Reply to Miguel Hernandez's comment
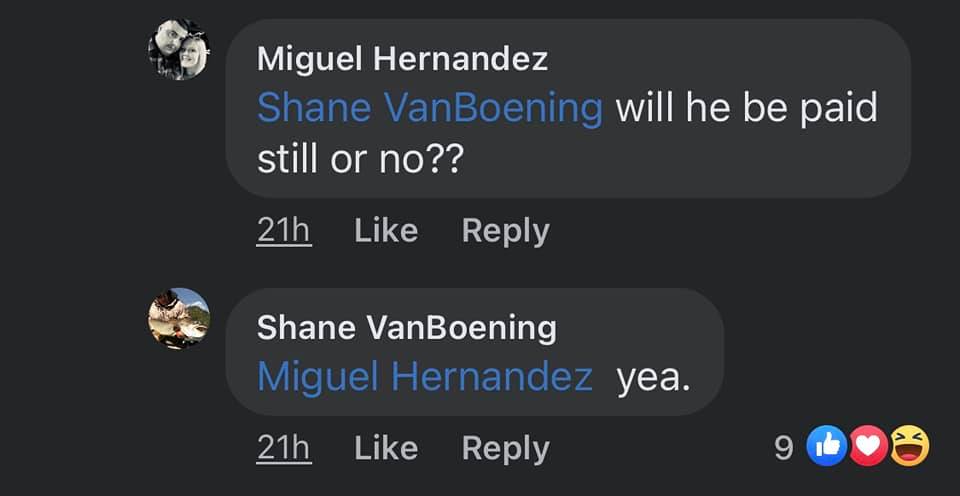Screen dimensions: 960x496 (x=505, y=231)
